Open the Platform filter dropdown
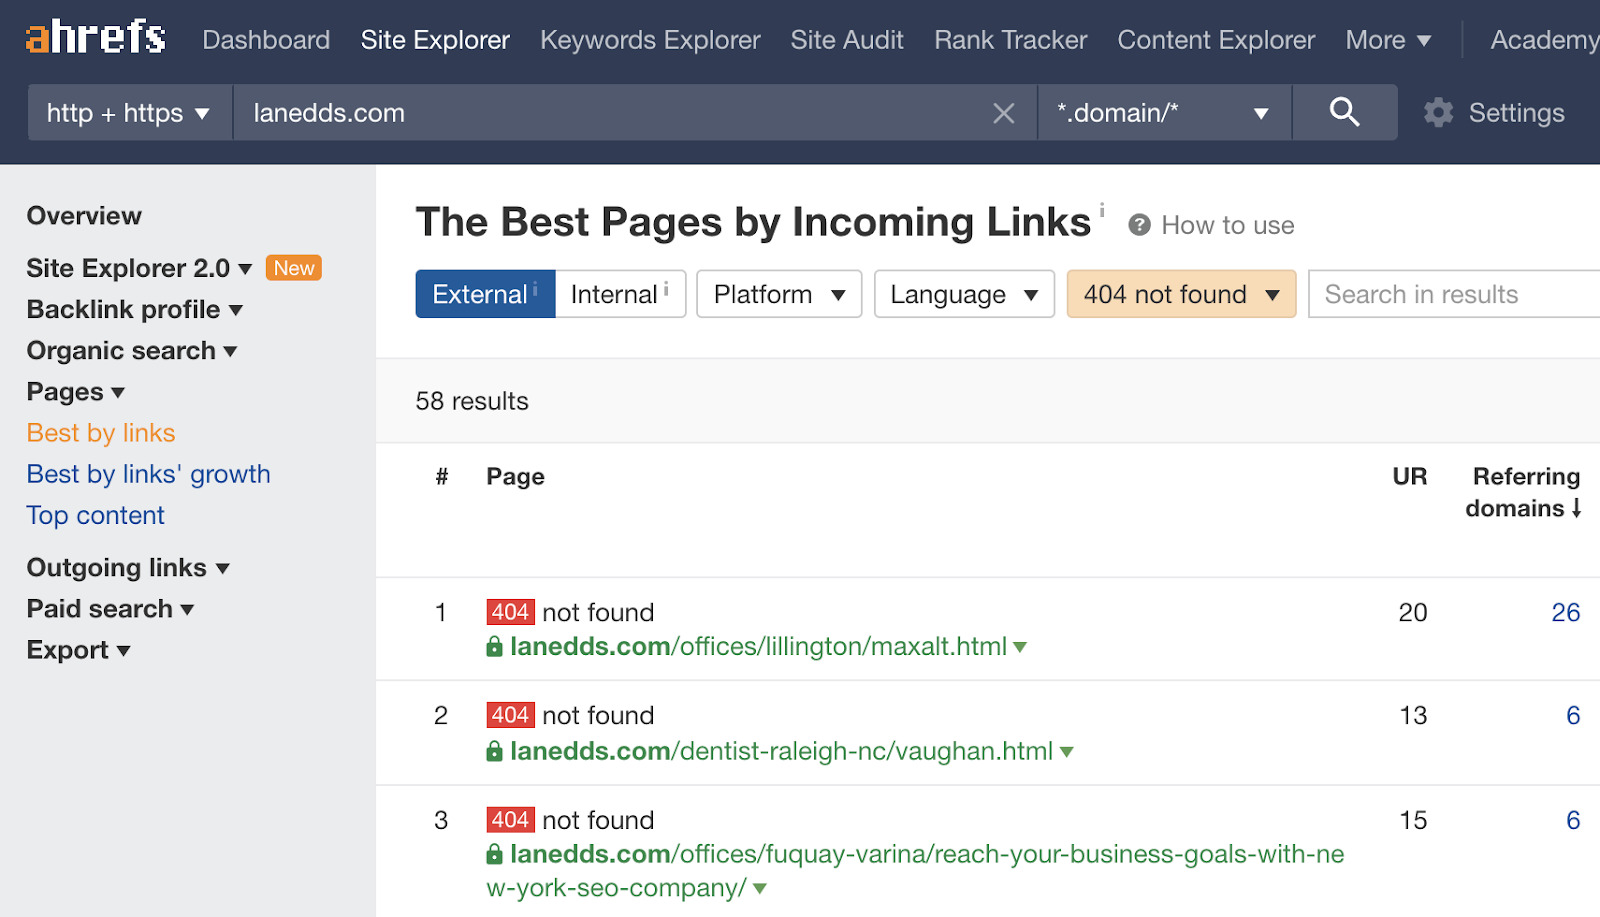 click(778, 294)
